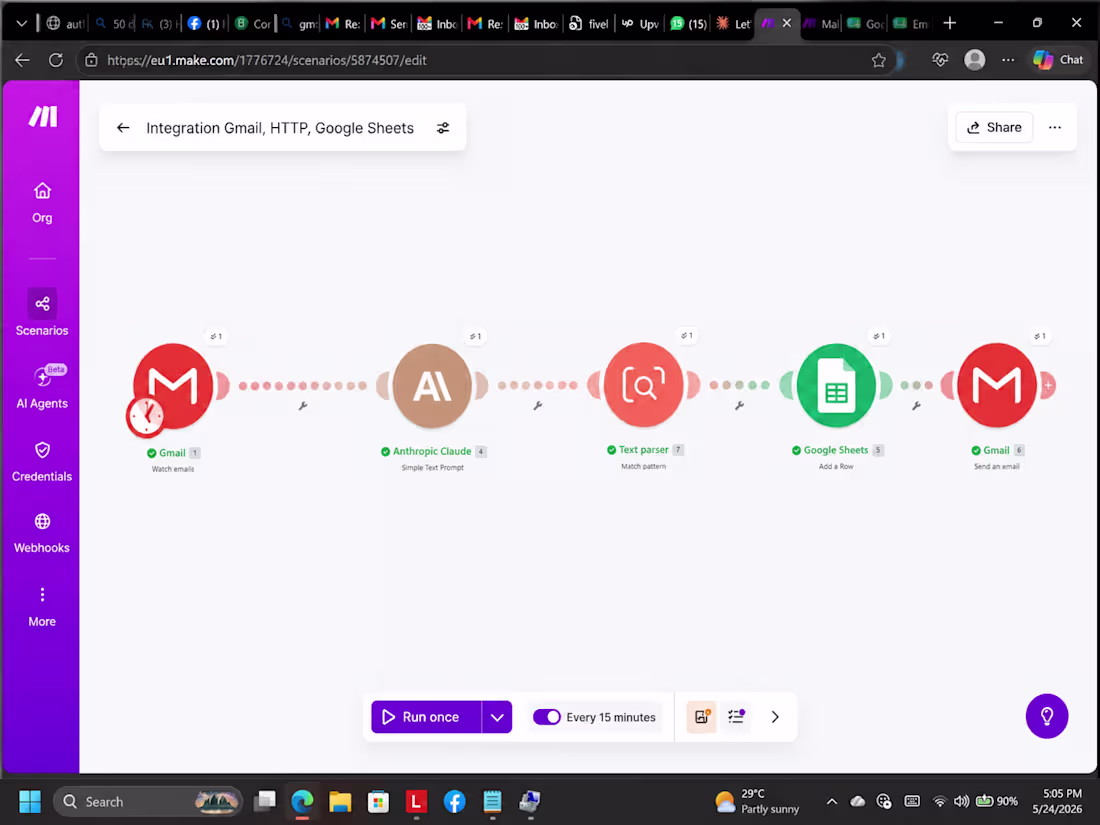Switch to the Let browser tab
Screen dimensions: 1100x825
pos(733,23)
